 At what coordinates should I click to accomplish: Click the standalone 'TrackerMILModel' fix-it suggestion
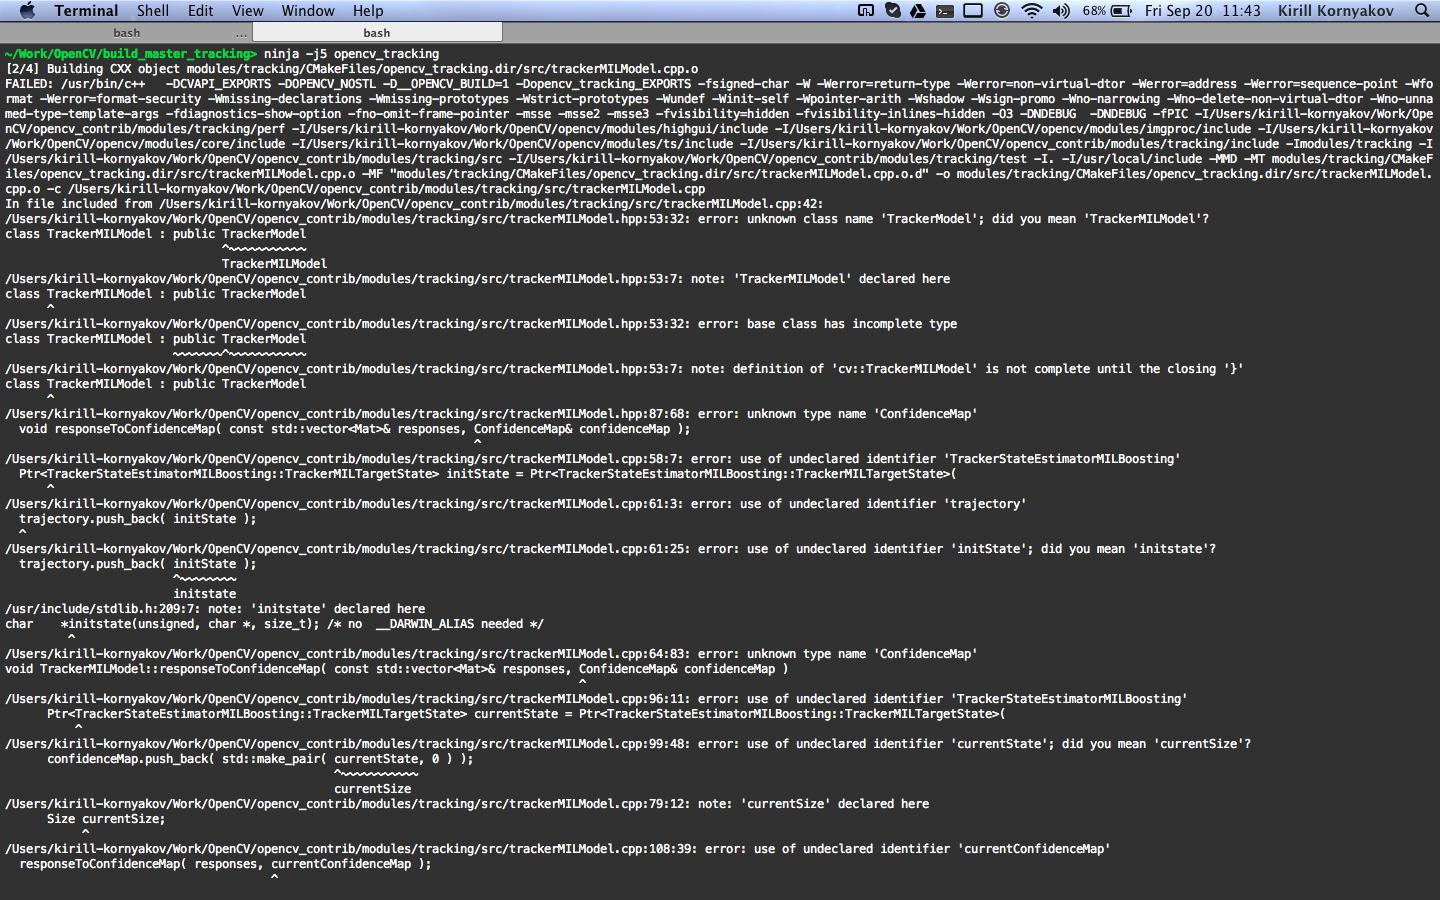coord(274,264)
